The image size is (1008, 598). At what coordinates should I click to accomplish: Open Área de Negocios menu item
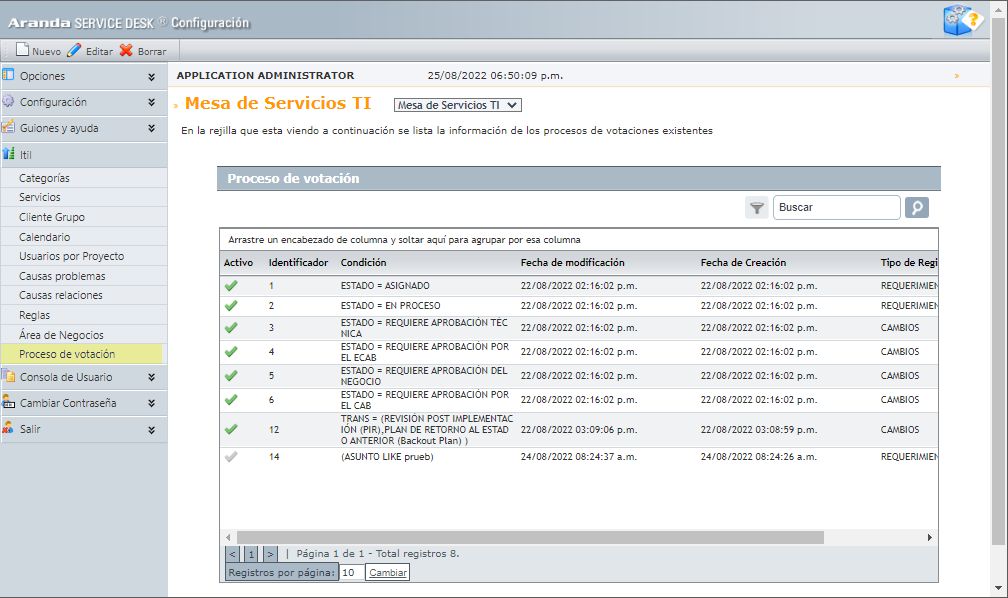(60, 335)
